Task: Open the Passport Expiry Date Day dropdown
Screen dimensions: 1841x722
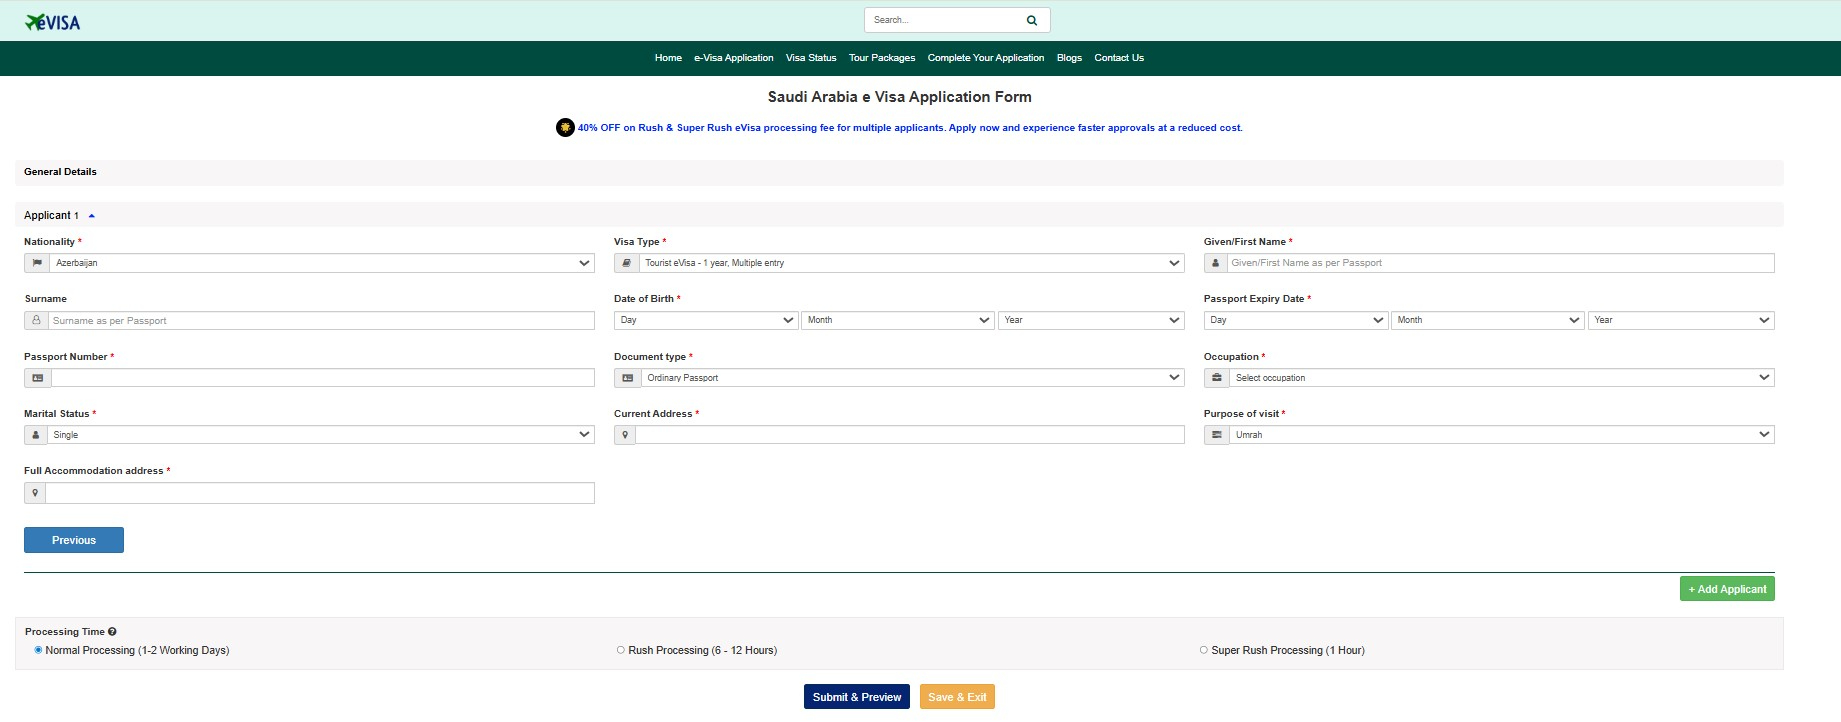Action: pos(1296,320)
